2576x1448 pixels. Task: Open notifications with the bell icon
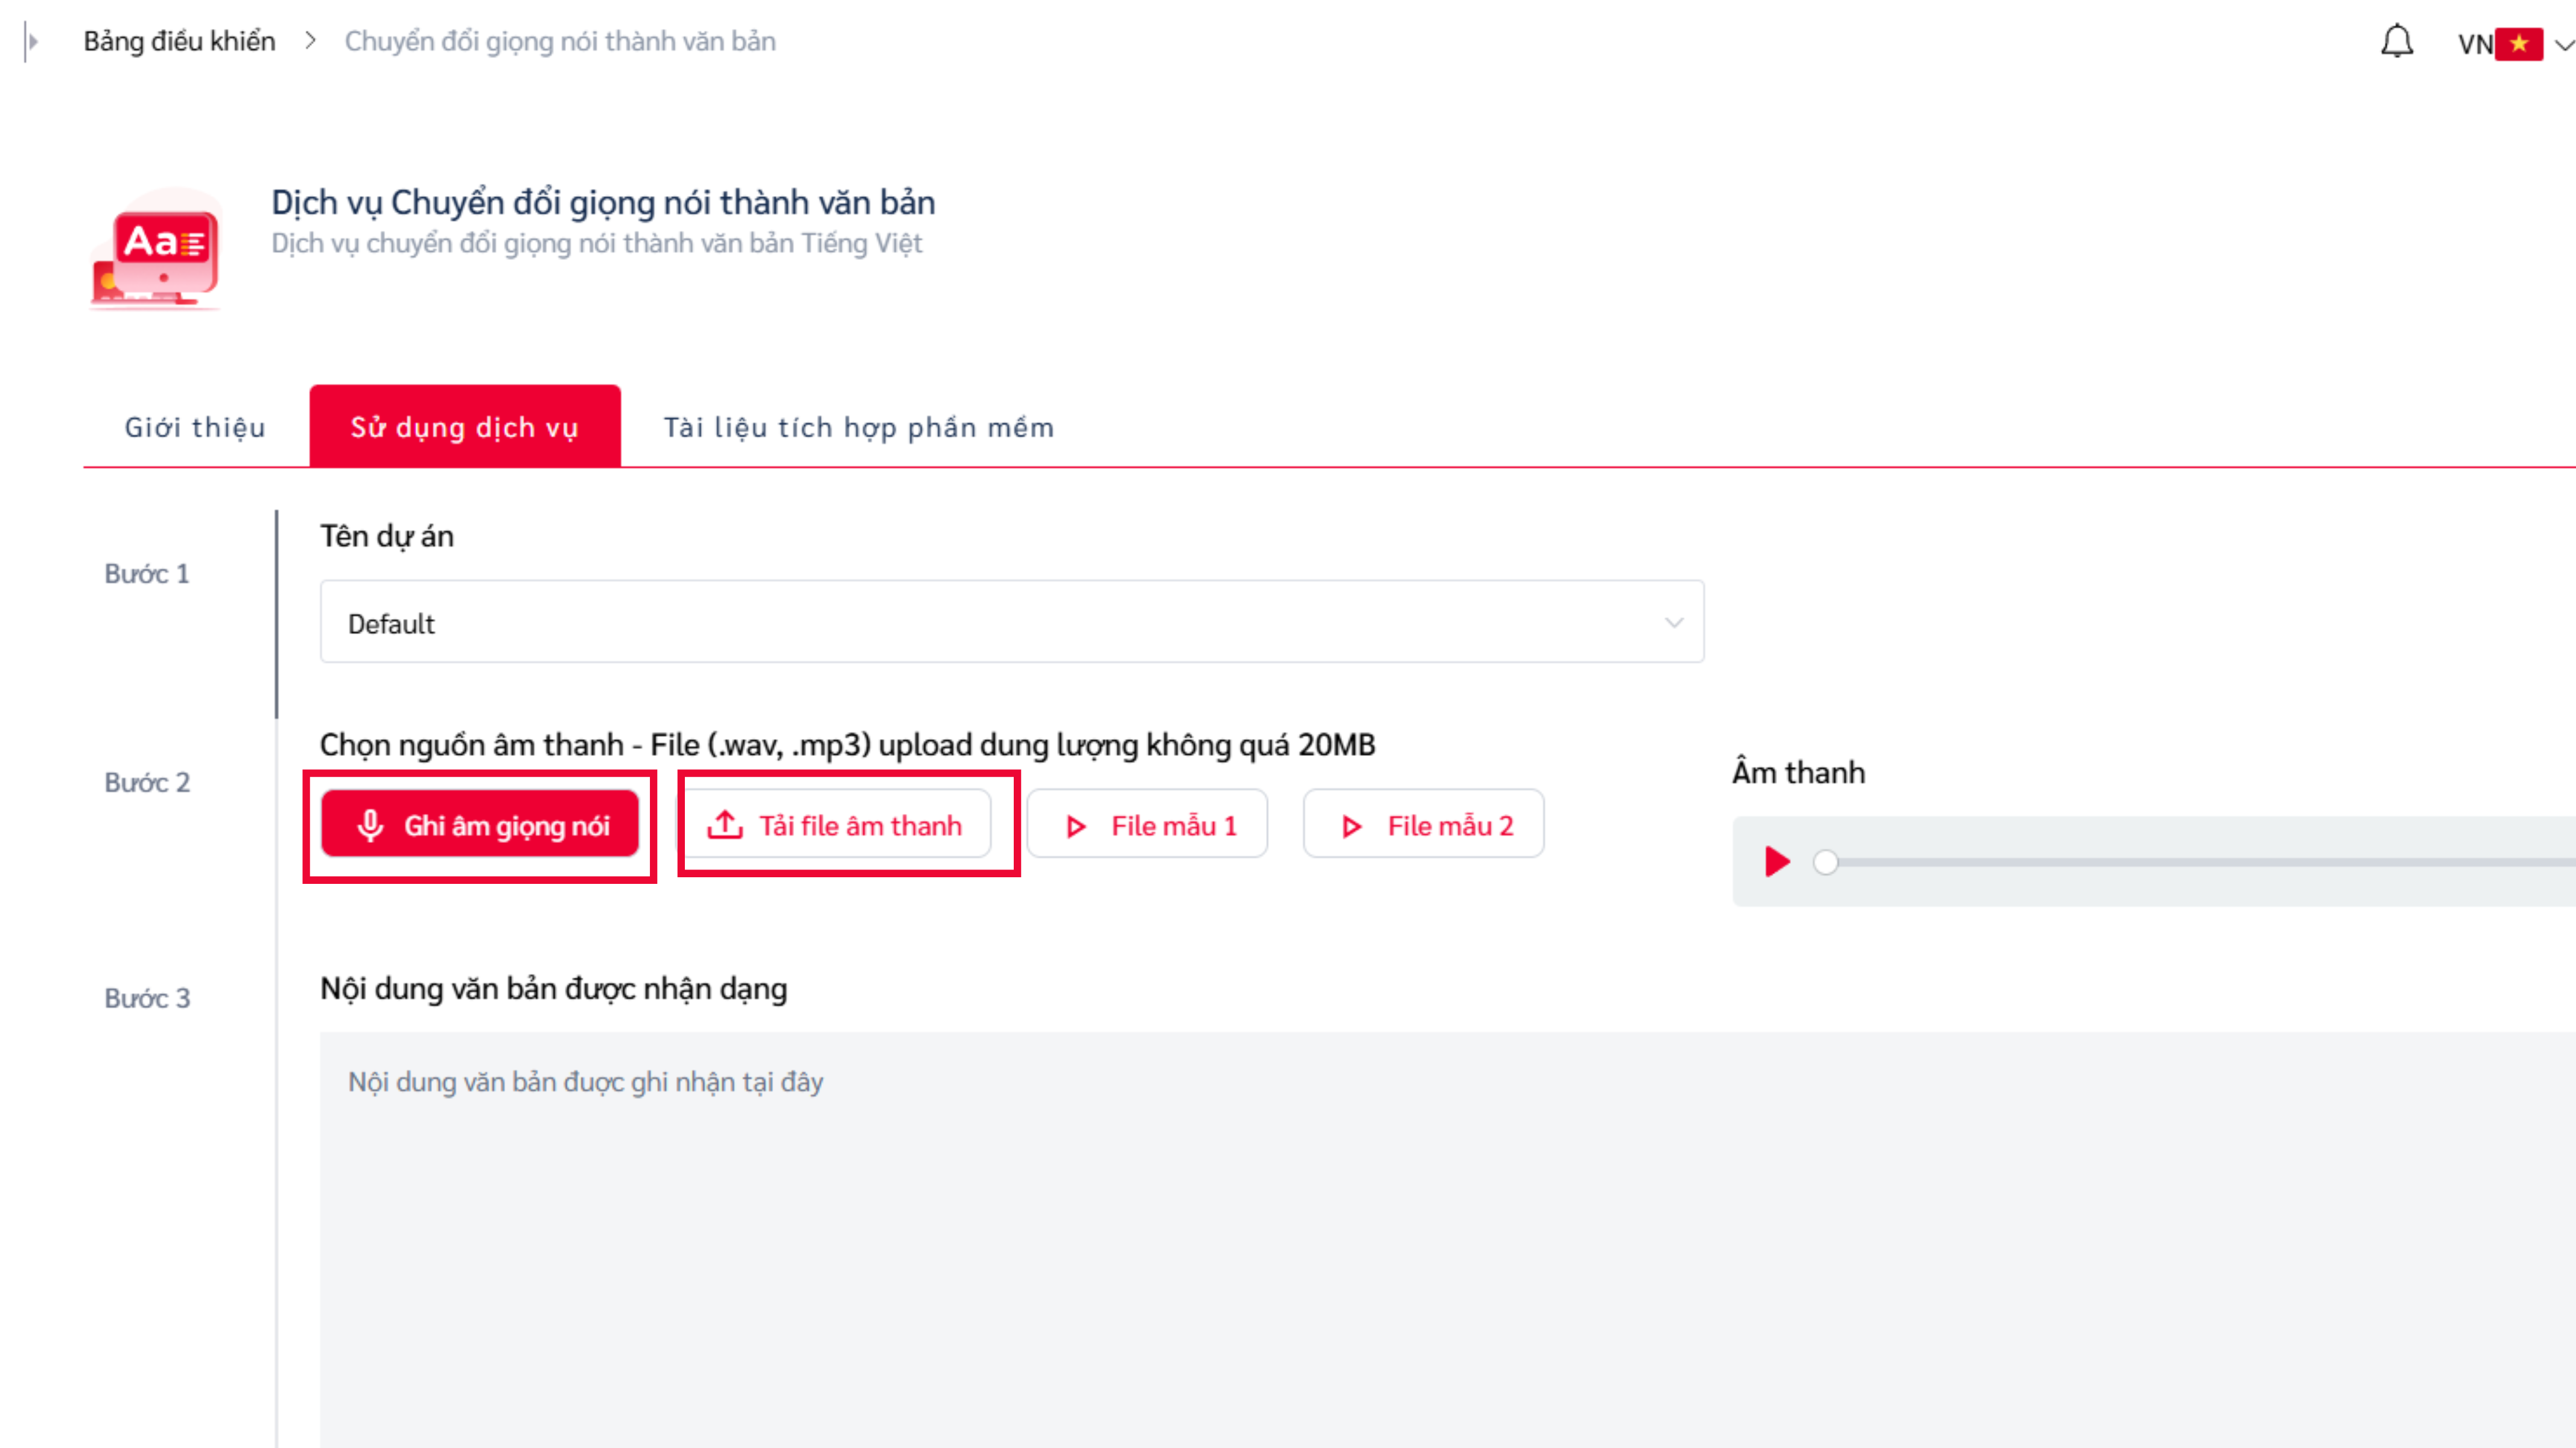click(2397, 42)
